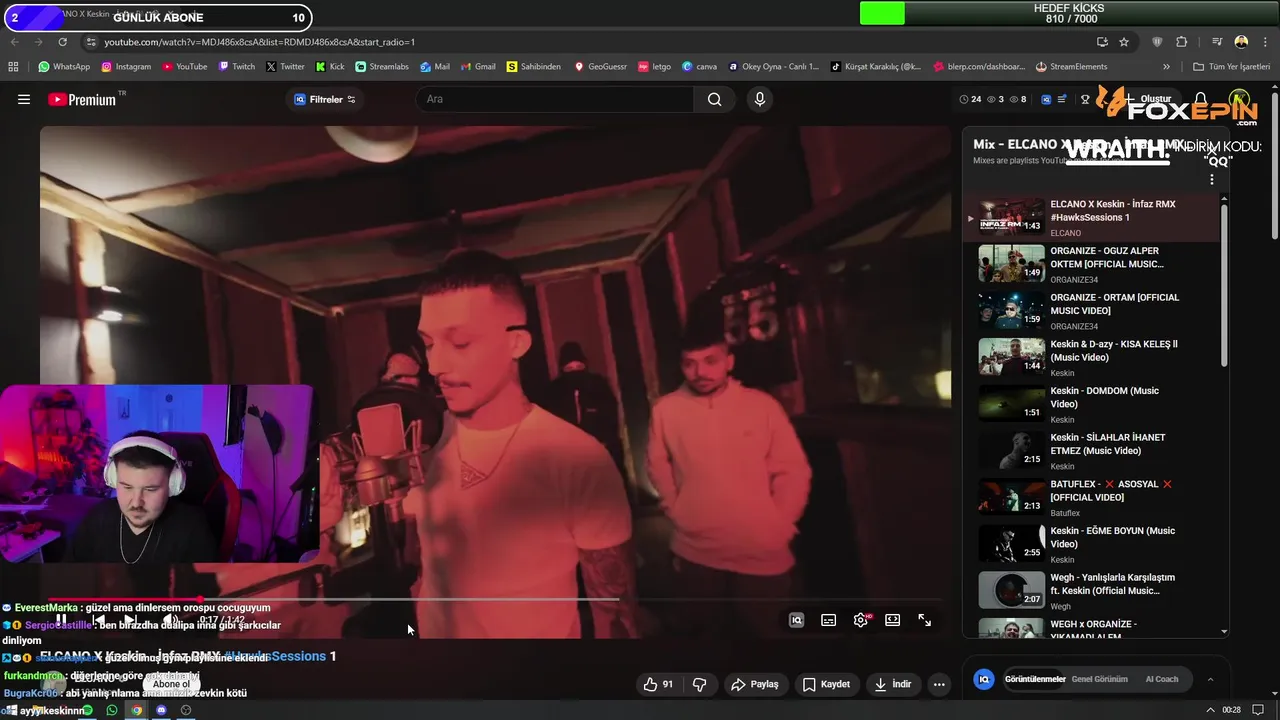Open Discord from the Windows taskbar
The height and width of the screenshot is (720, 1280).
pos(161,710)
